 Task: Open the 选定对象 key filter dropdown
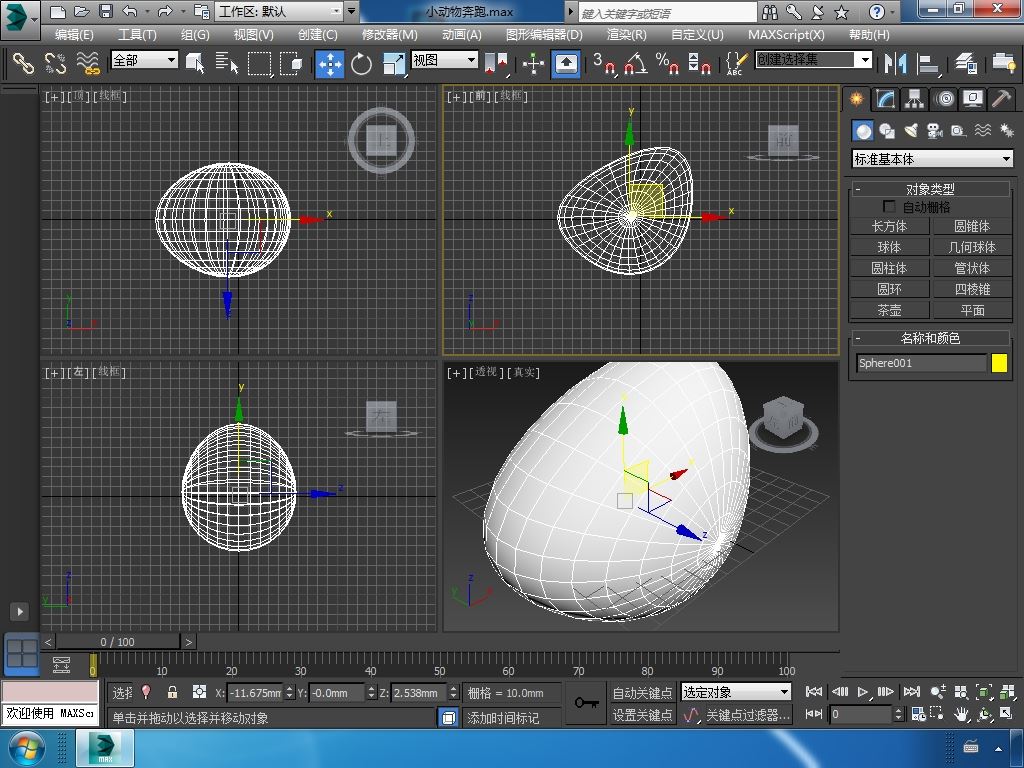[x=736, y=692]
